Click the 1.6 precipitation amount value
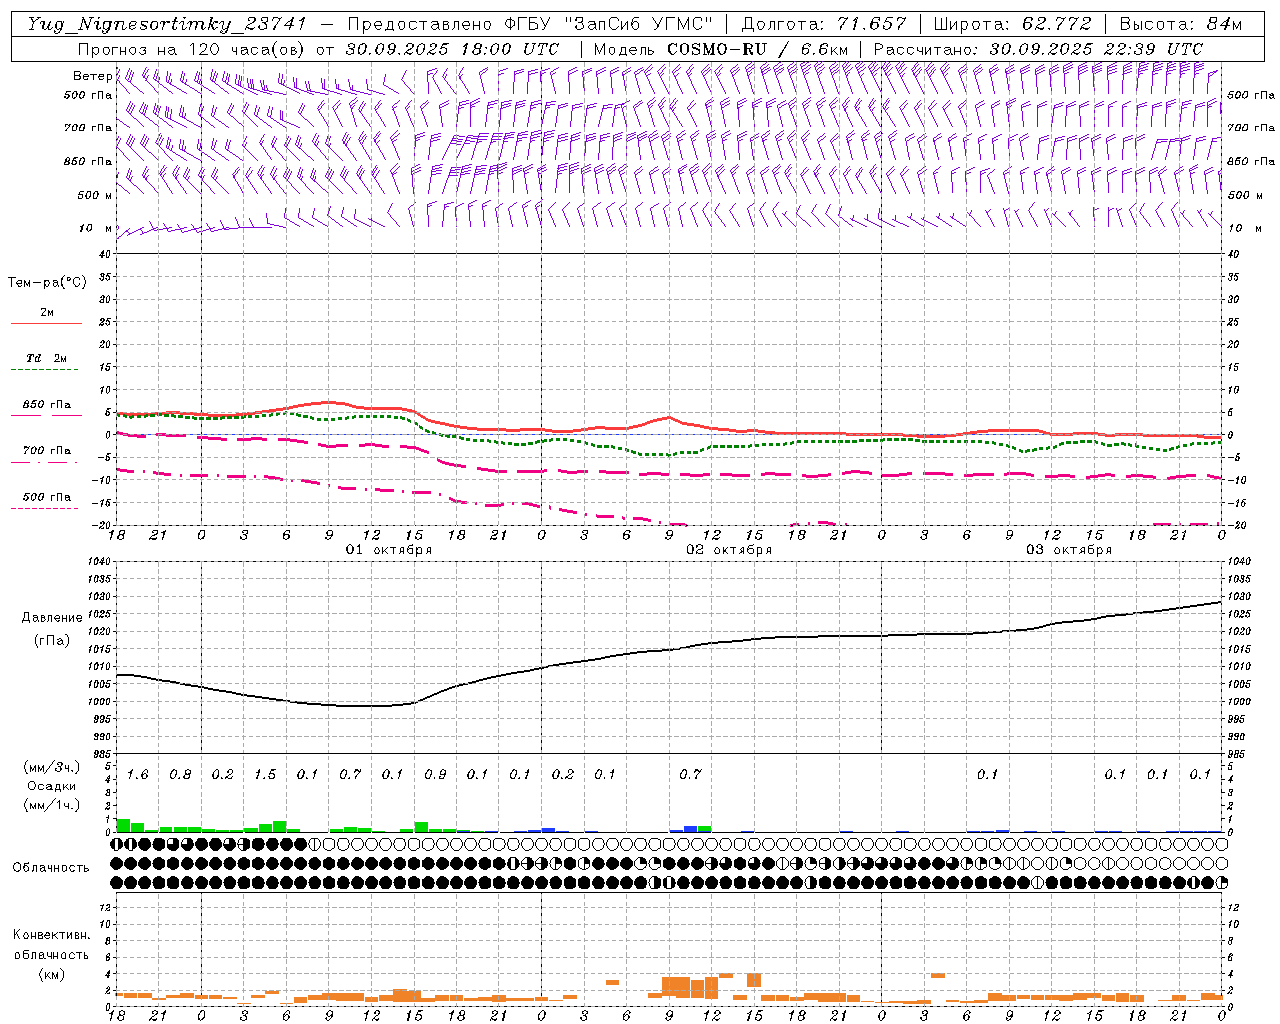 [137, 775]
